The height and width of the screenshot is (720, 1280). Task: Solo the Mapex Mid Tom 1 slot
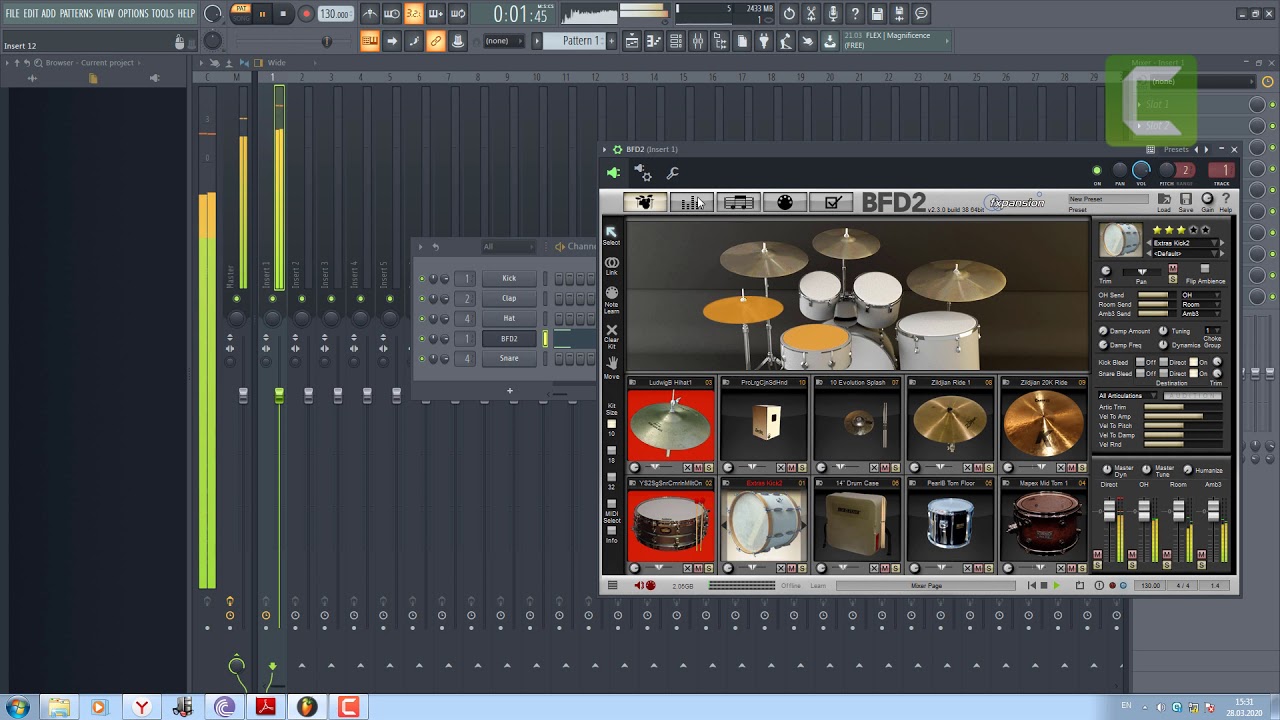[1082, 568]
